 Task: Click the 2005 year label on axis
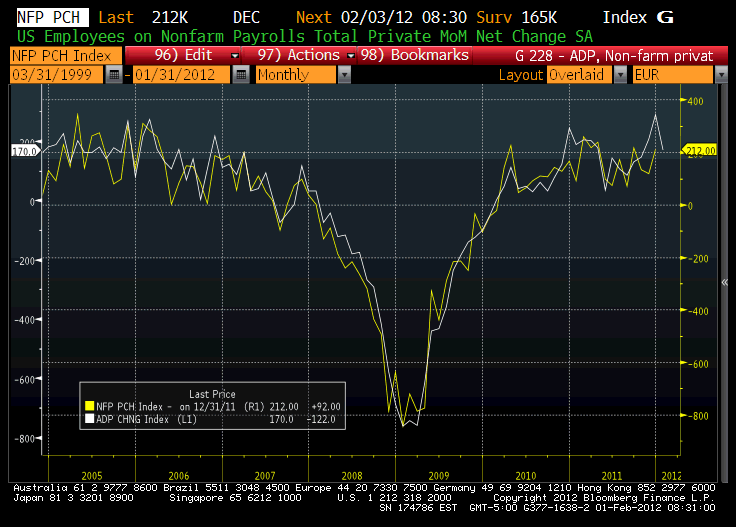(92, 476)
